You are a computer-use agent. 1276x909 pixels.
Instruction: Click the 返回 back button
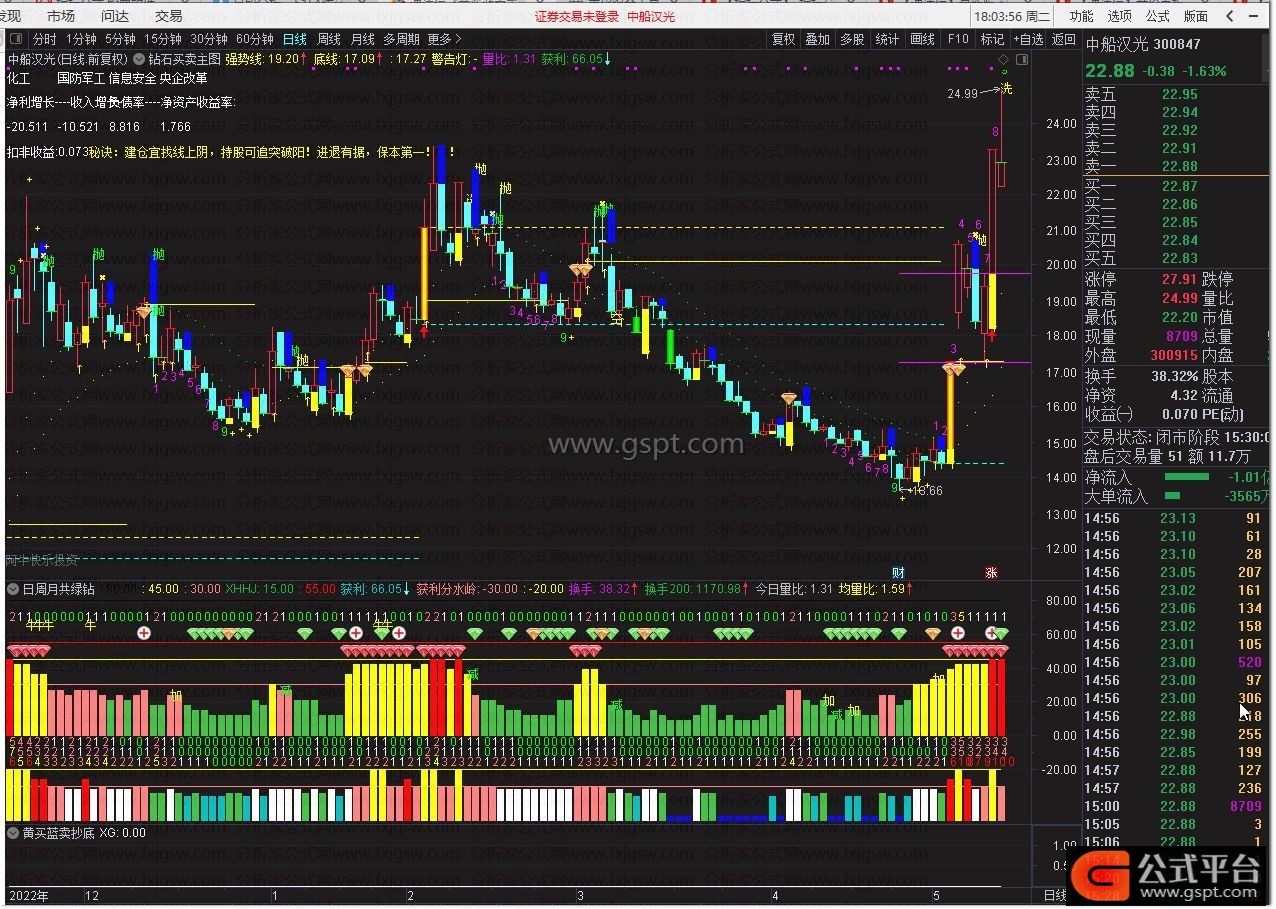pyautogui.click(x=1064, y=40)
